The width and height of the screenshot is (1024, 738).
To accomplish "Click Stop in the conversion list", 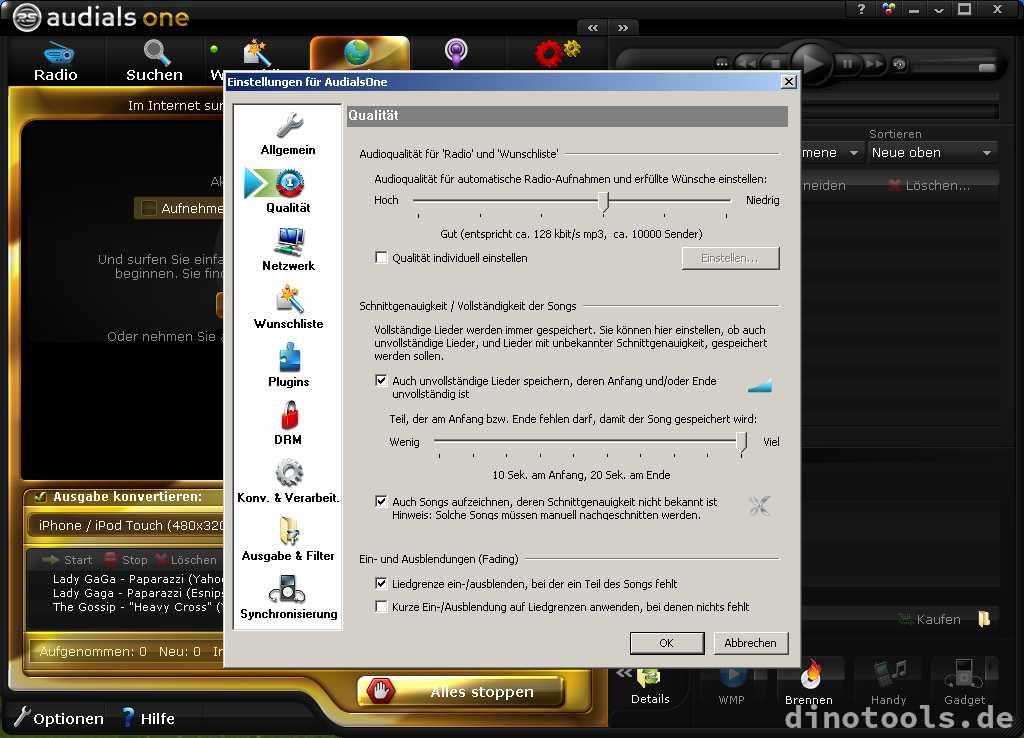I will pos(127,560).
